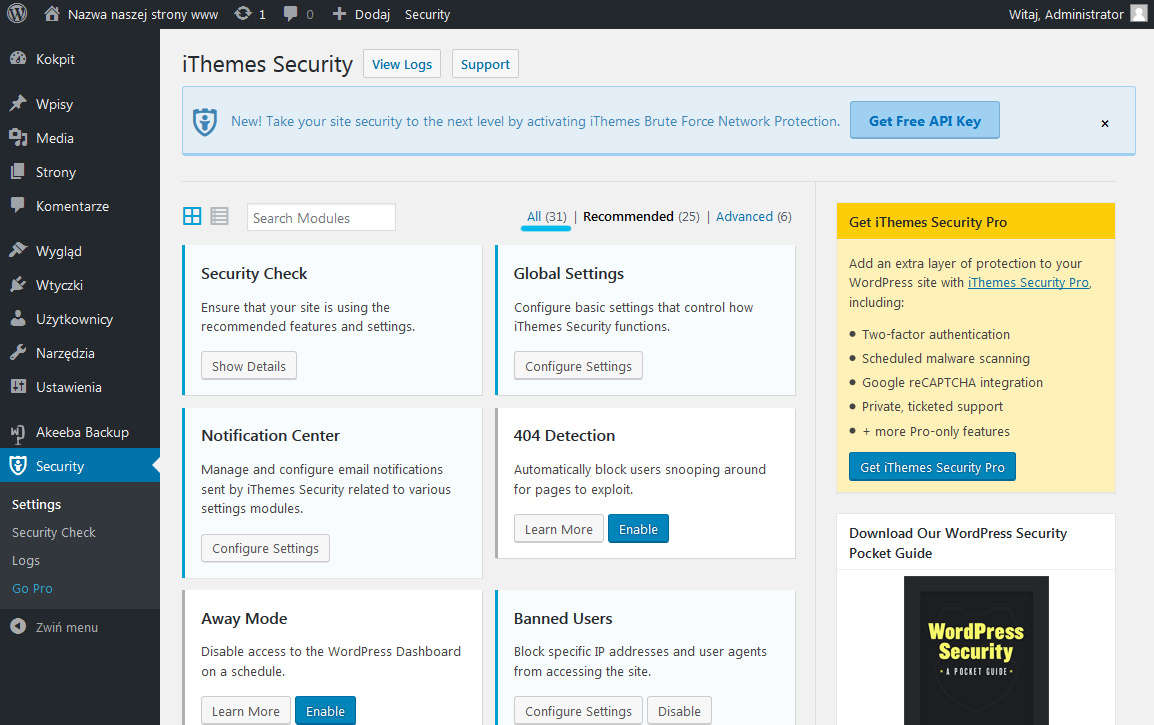Disable the Banned Users module
Screen dimensions: 1154x725
point(679,711)
